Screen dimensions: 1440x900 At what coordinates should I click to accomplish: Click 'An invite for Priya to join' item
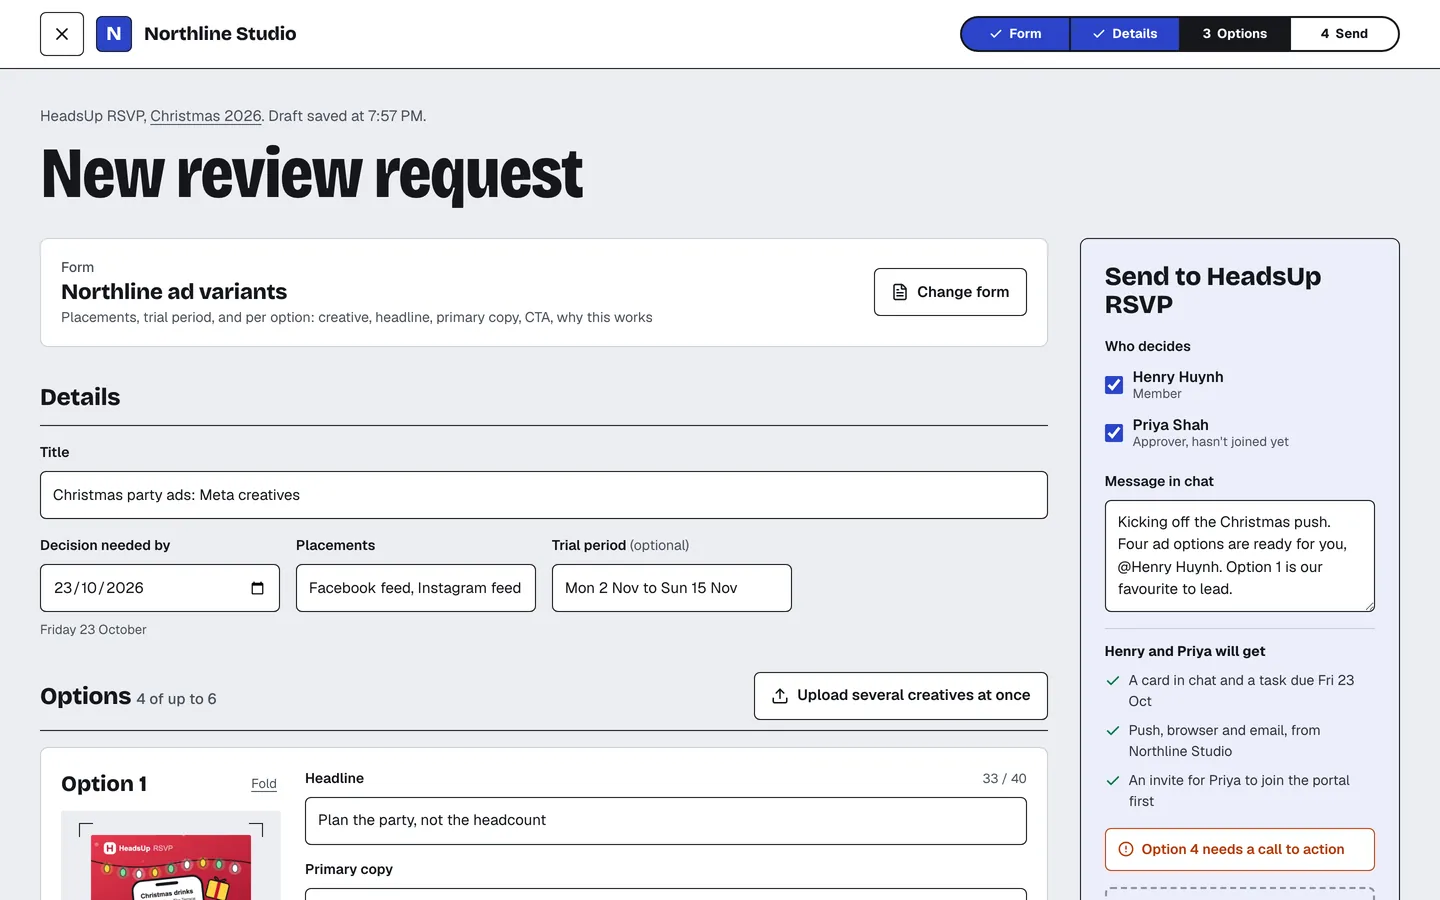click(1239, 791)
